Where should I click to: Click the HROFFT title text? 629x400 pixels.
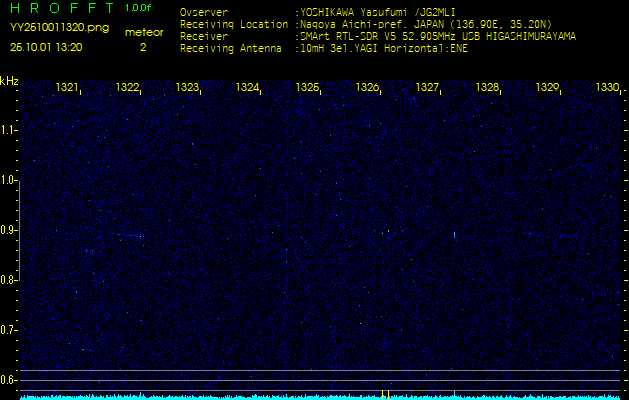[x=60, y=9]
